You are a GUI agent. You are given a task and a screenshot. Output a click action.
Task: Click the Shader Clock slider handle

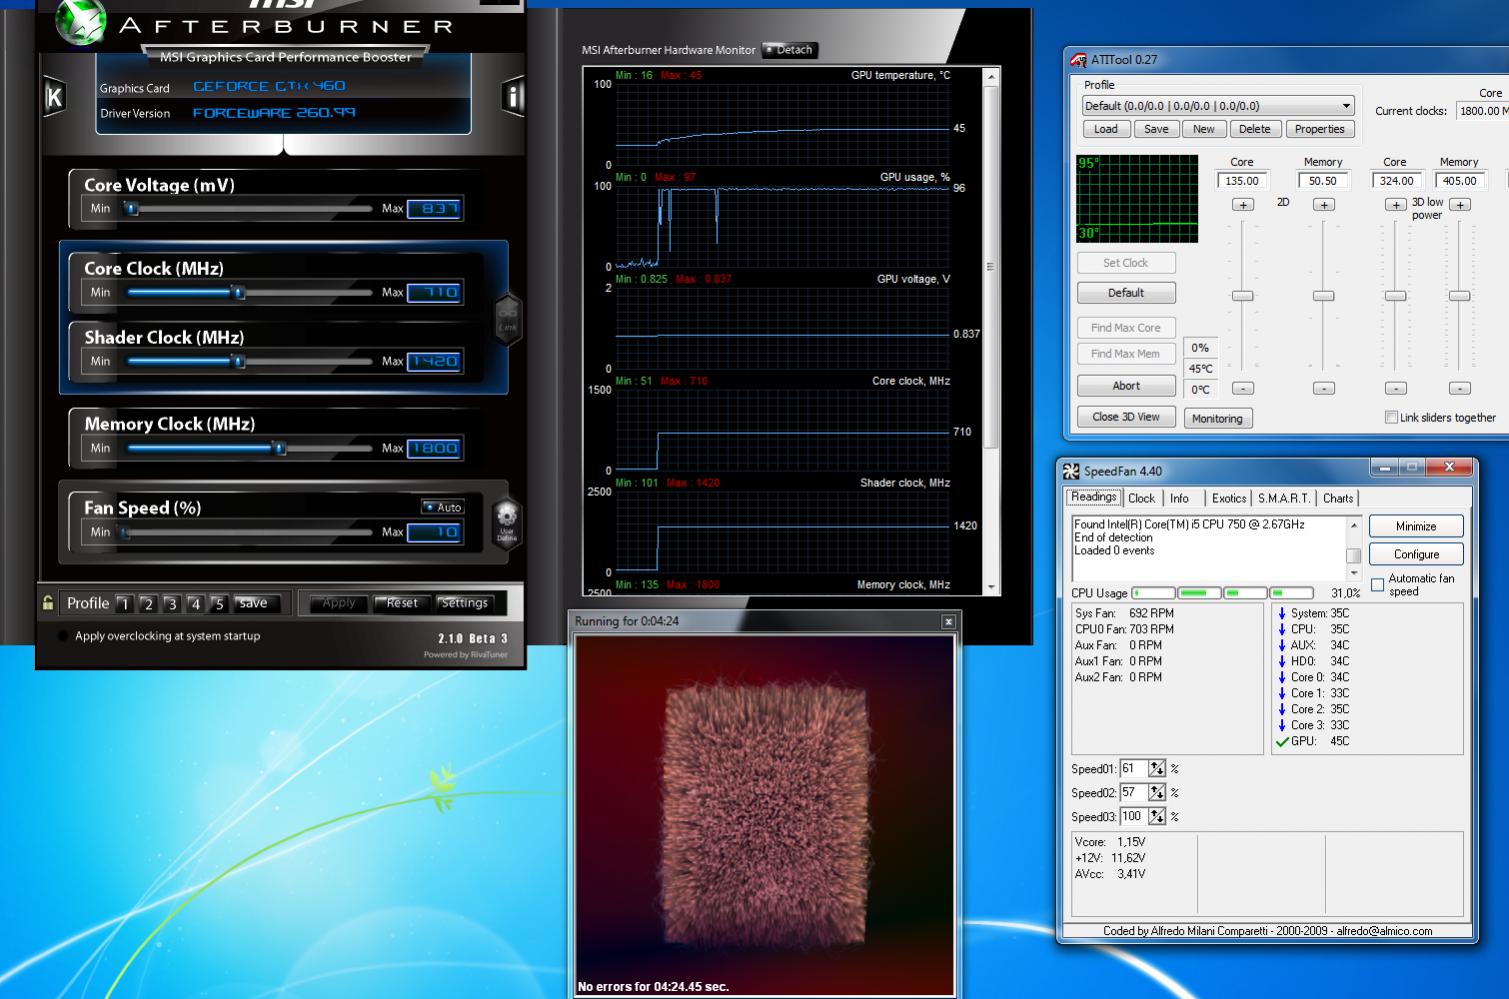click(x=238, y=362)
